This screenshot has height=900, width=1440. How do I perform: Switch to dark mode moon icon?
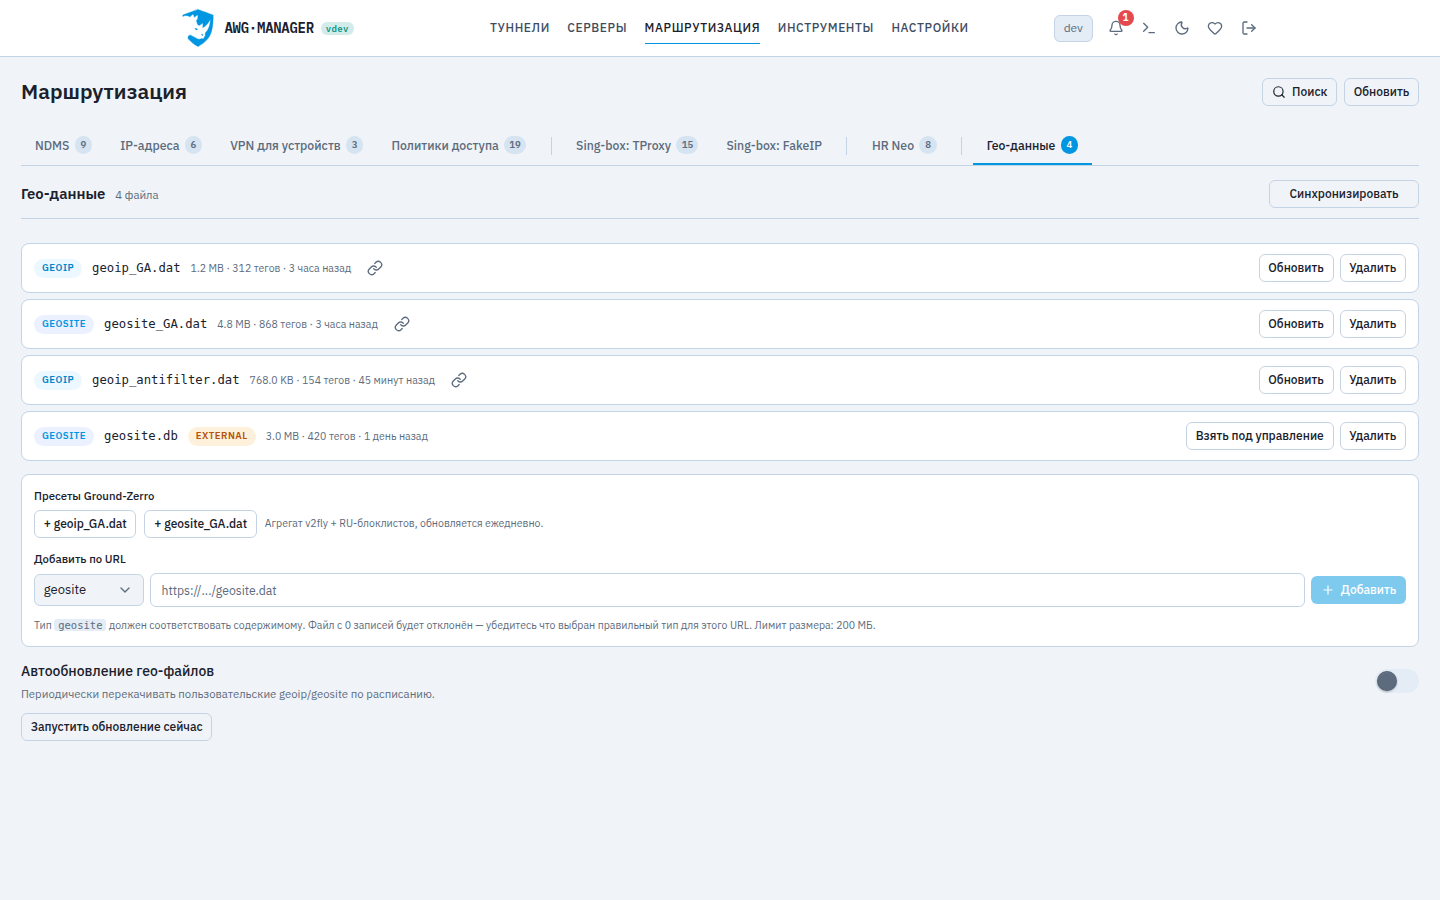(1182, 28)
